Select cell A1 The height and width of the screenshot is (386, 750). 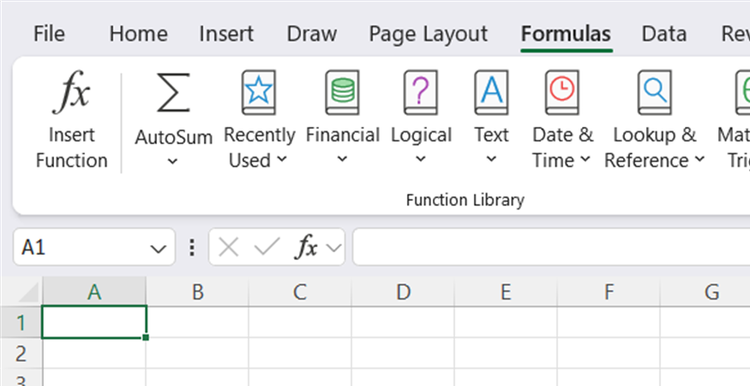click(94, 322)
